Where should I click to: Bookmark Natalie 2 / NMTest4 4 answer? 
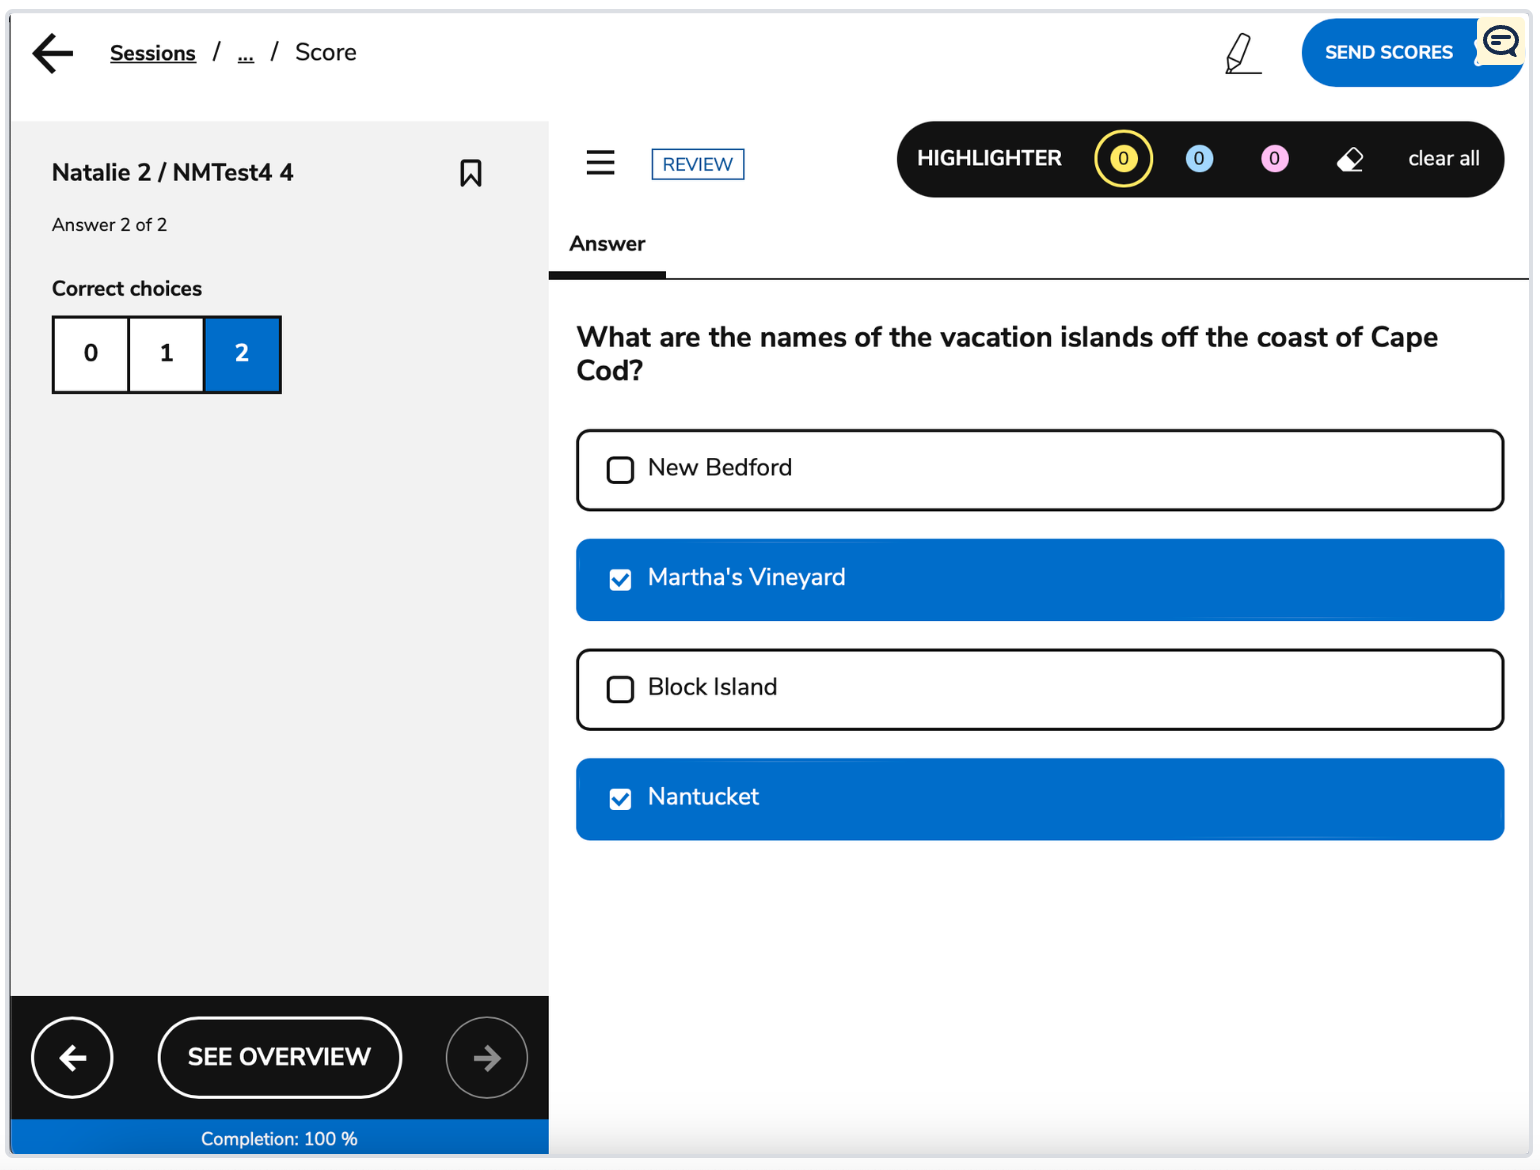(x=471, y=173)
